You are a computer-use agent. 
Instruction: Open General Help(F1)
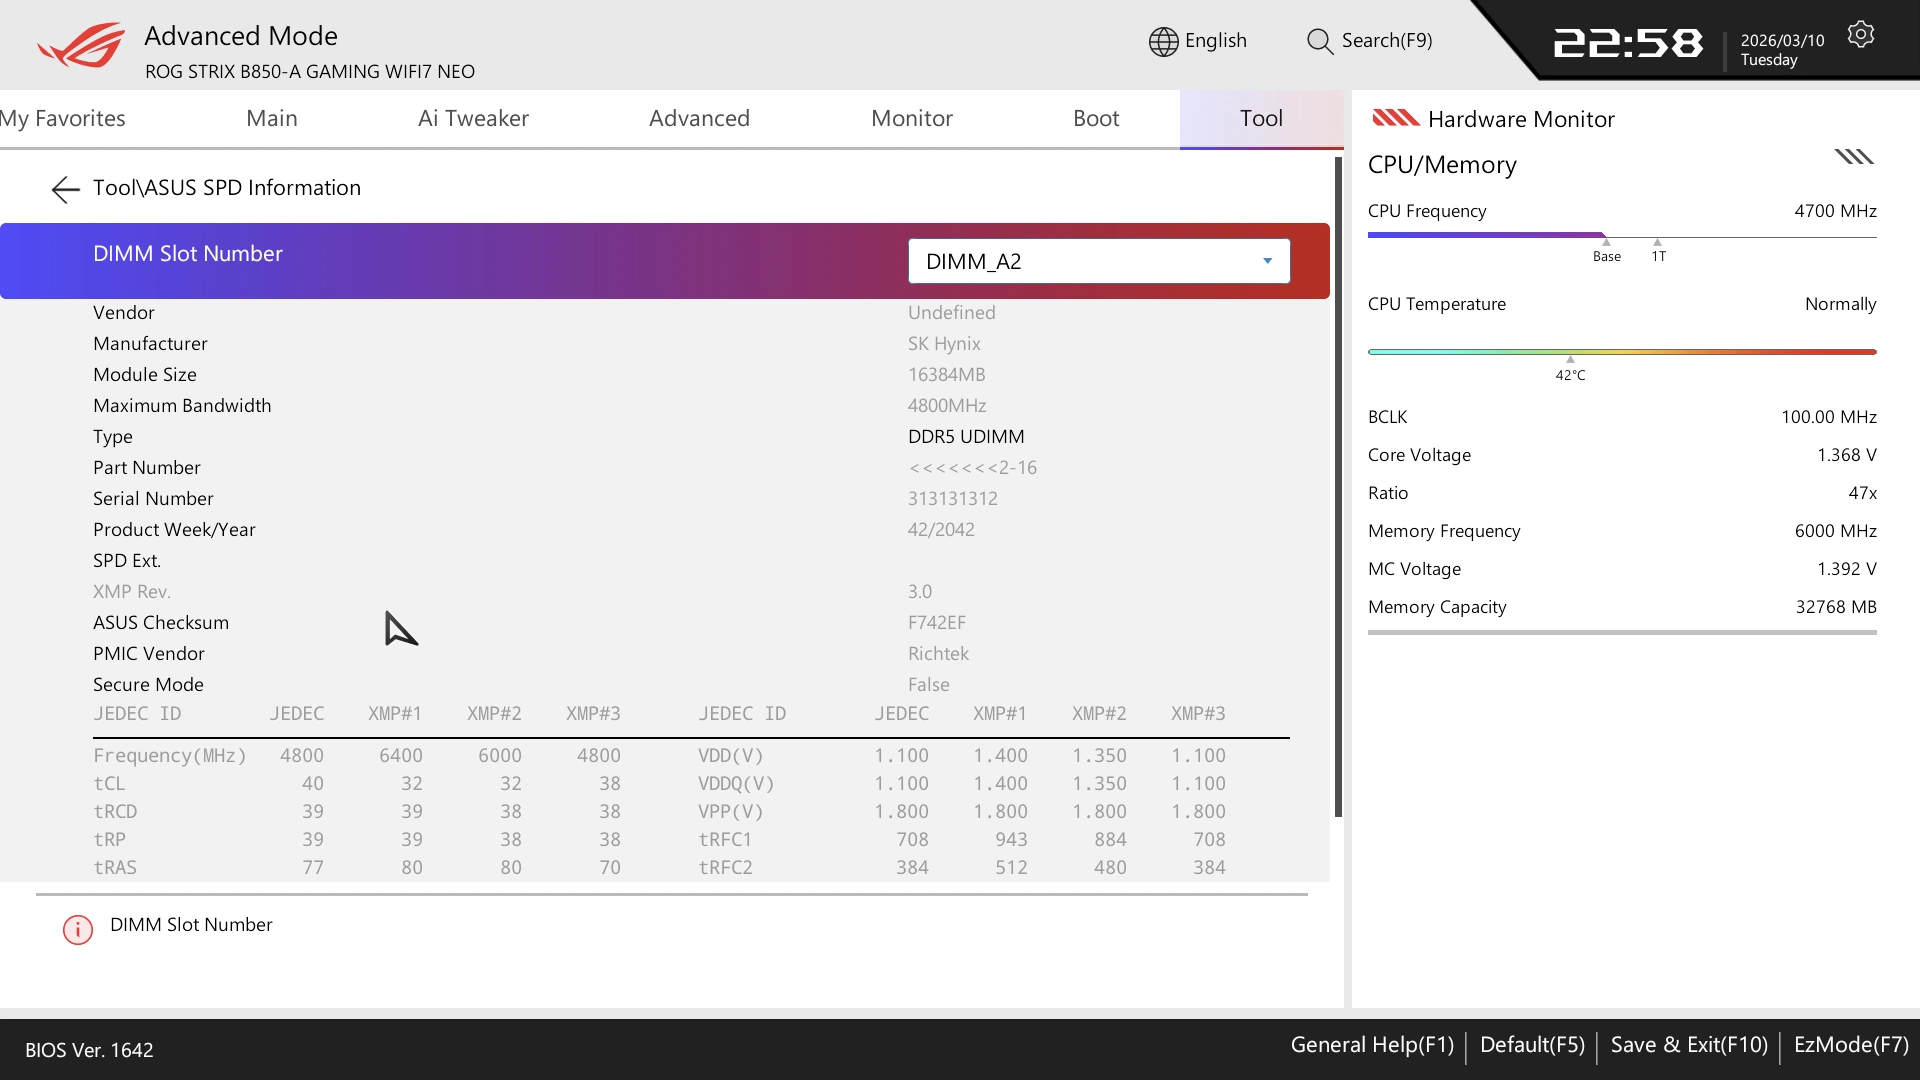click(1371, 1045)
